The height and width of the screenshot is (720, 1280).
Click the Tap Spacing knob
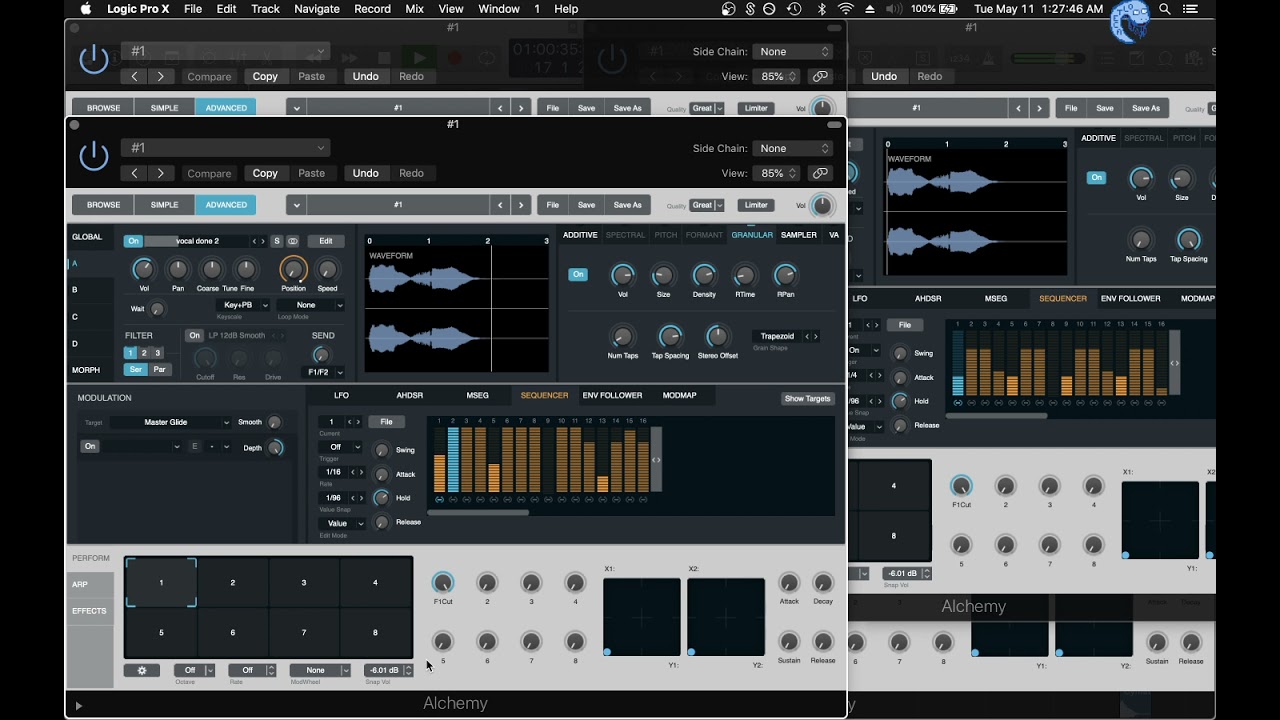670,336
